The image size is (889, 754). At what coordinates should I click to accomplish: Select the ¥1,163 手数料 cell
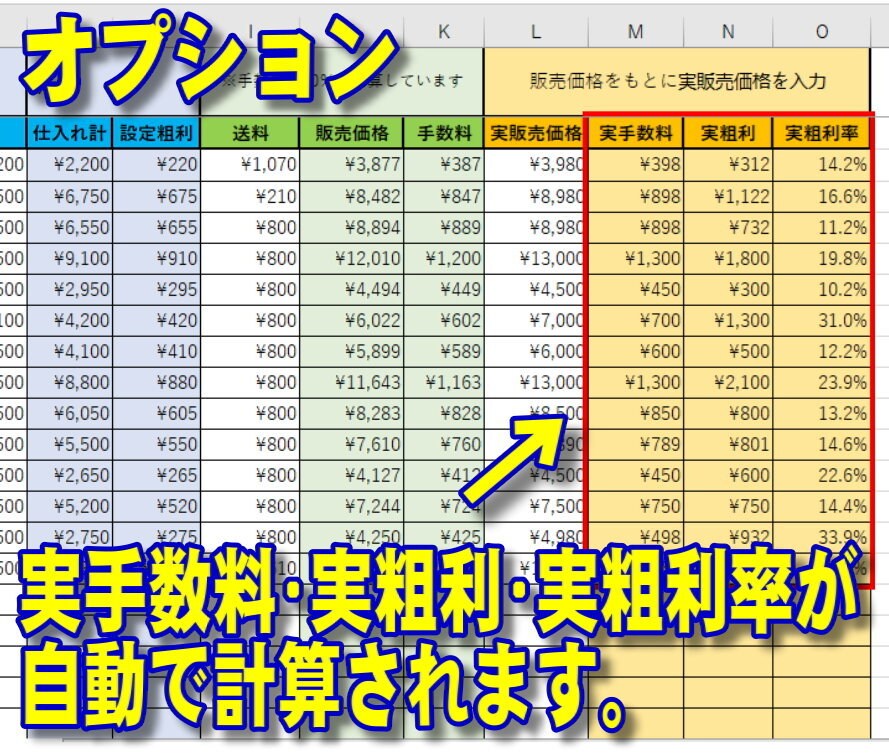coord(444,383)
